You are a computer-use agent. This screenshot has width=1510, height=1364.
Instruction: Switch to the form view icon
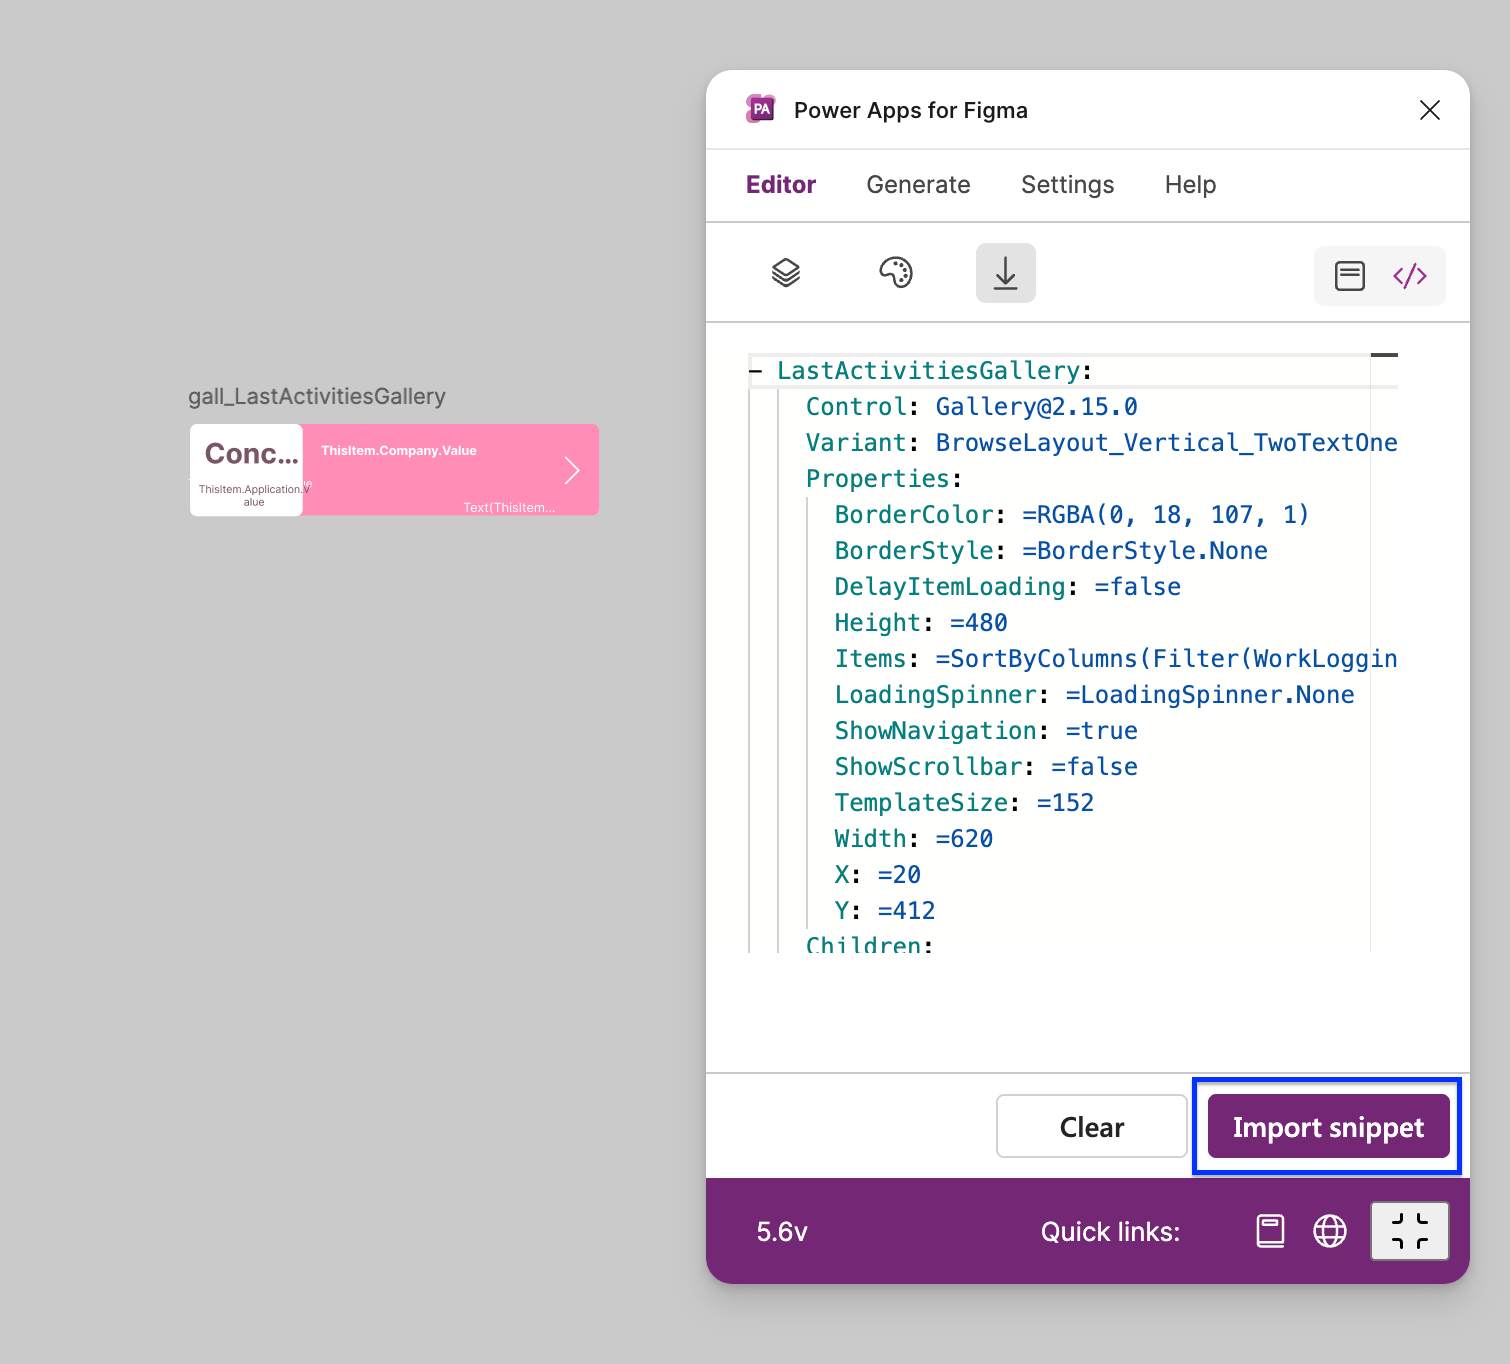[x=1350, y=276]
